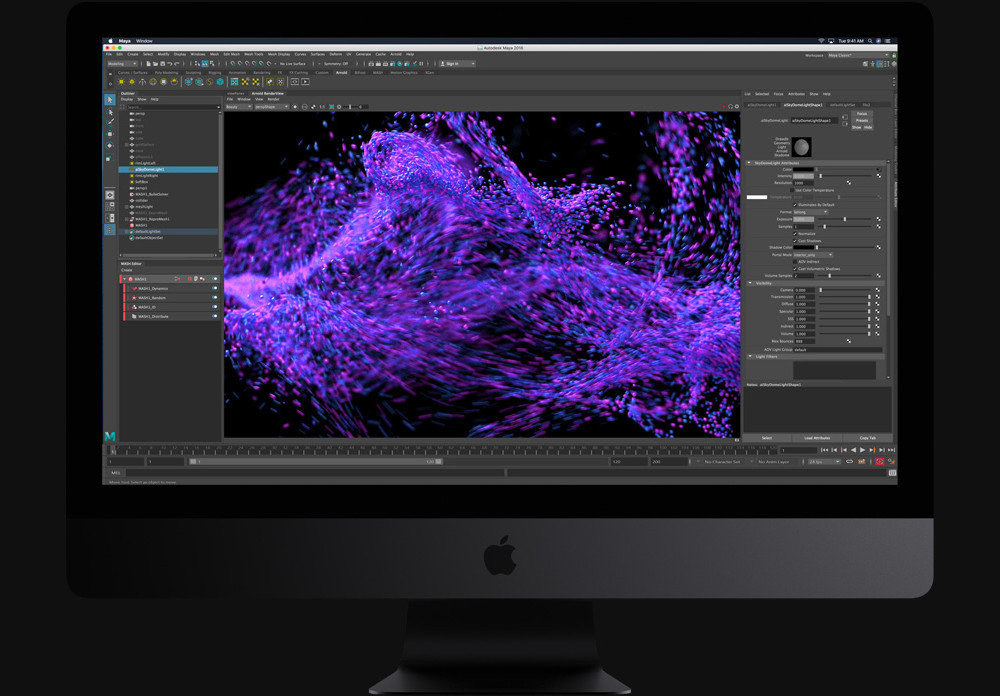Viewport: 1000px width, 696px height.
Task: Open the Format dropdown set to latlong
Action: [x=810, y=212]
